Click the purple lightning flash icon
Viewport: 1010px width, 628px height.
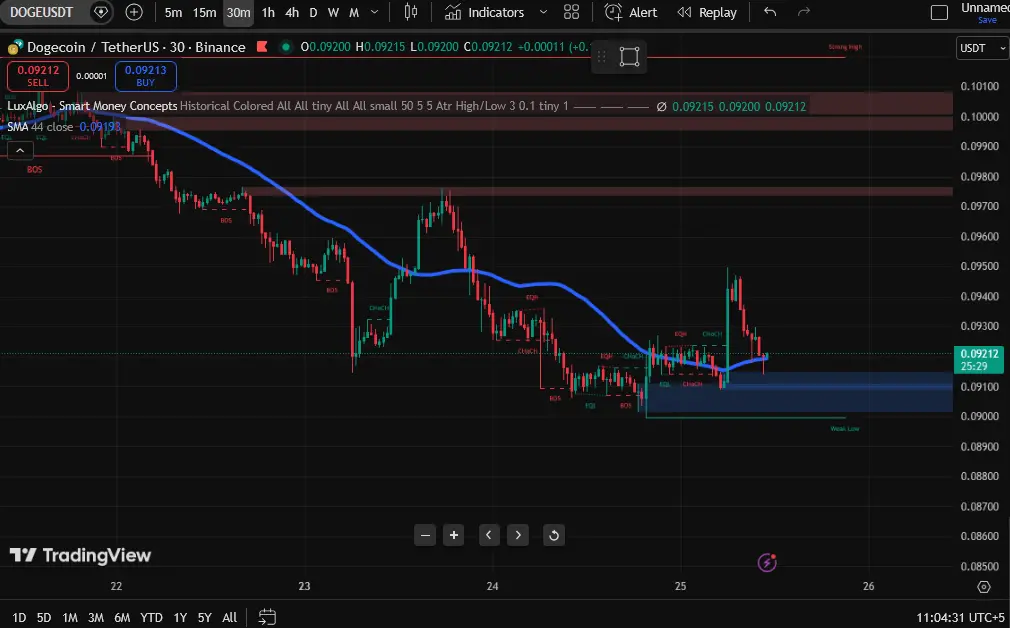click(767, 562)
